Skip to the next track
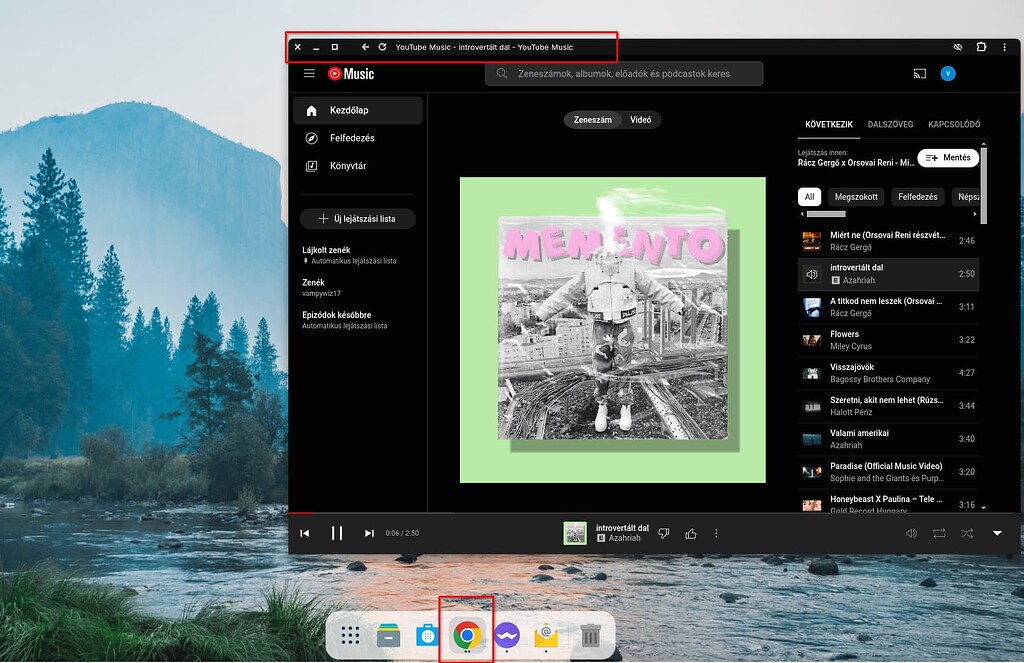Viewport: 1024px width, 663px height. pos(369,533)
